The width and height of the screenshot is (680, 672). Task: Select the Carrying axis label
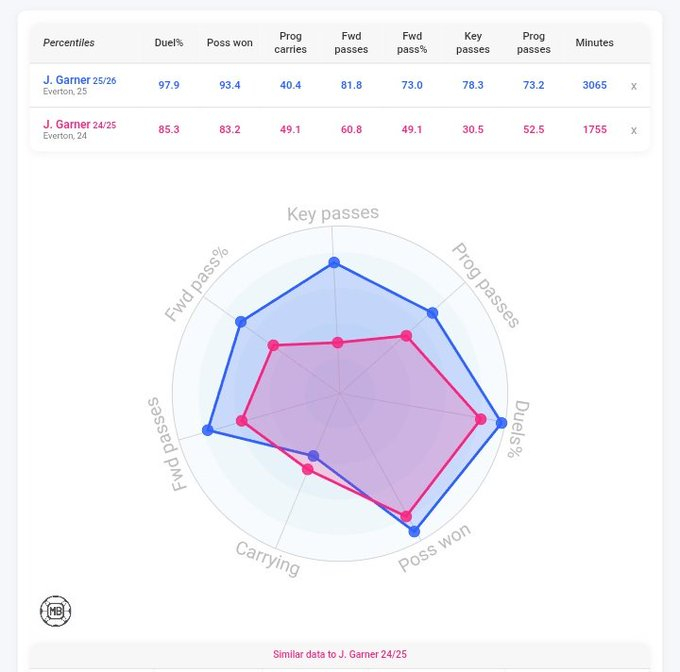click(267, 558)
